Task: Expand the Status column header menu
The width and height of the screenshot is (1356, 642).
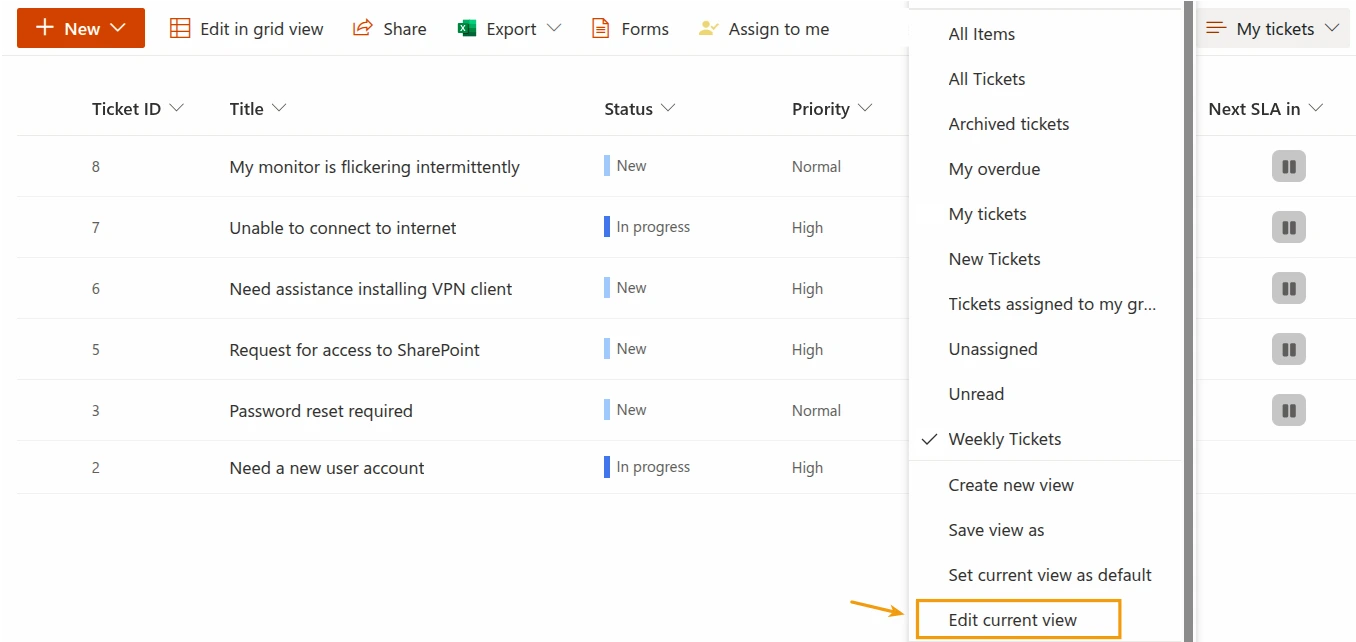Action: (668, 108)
